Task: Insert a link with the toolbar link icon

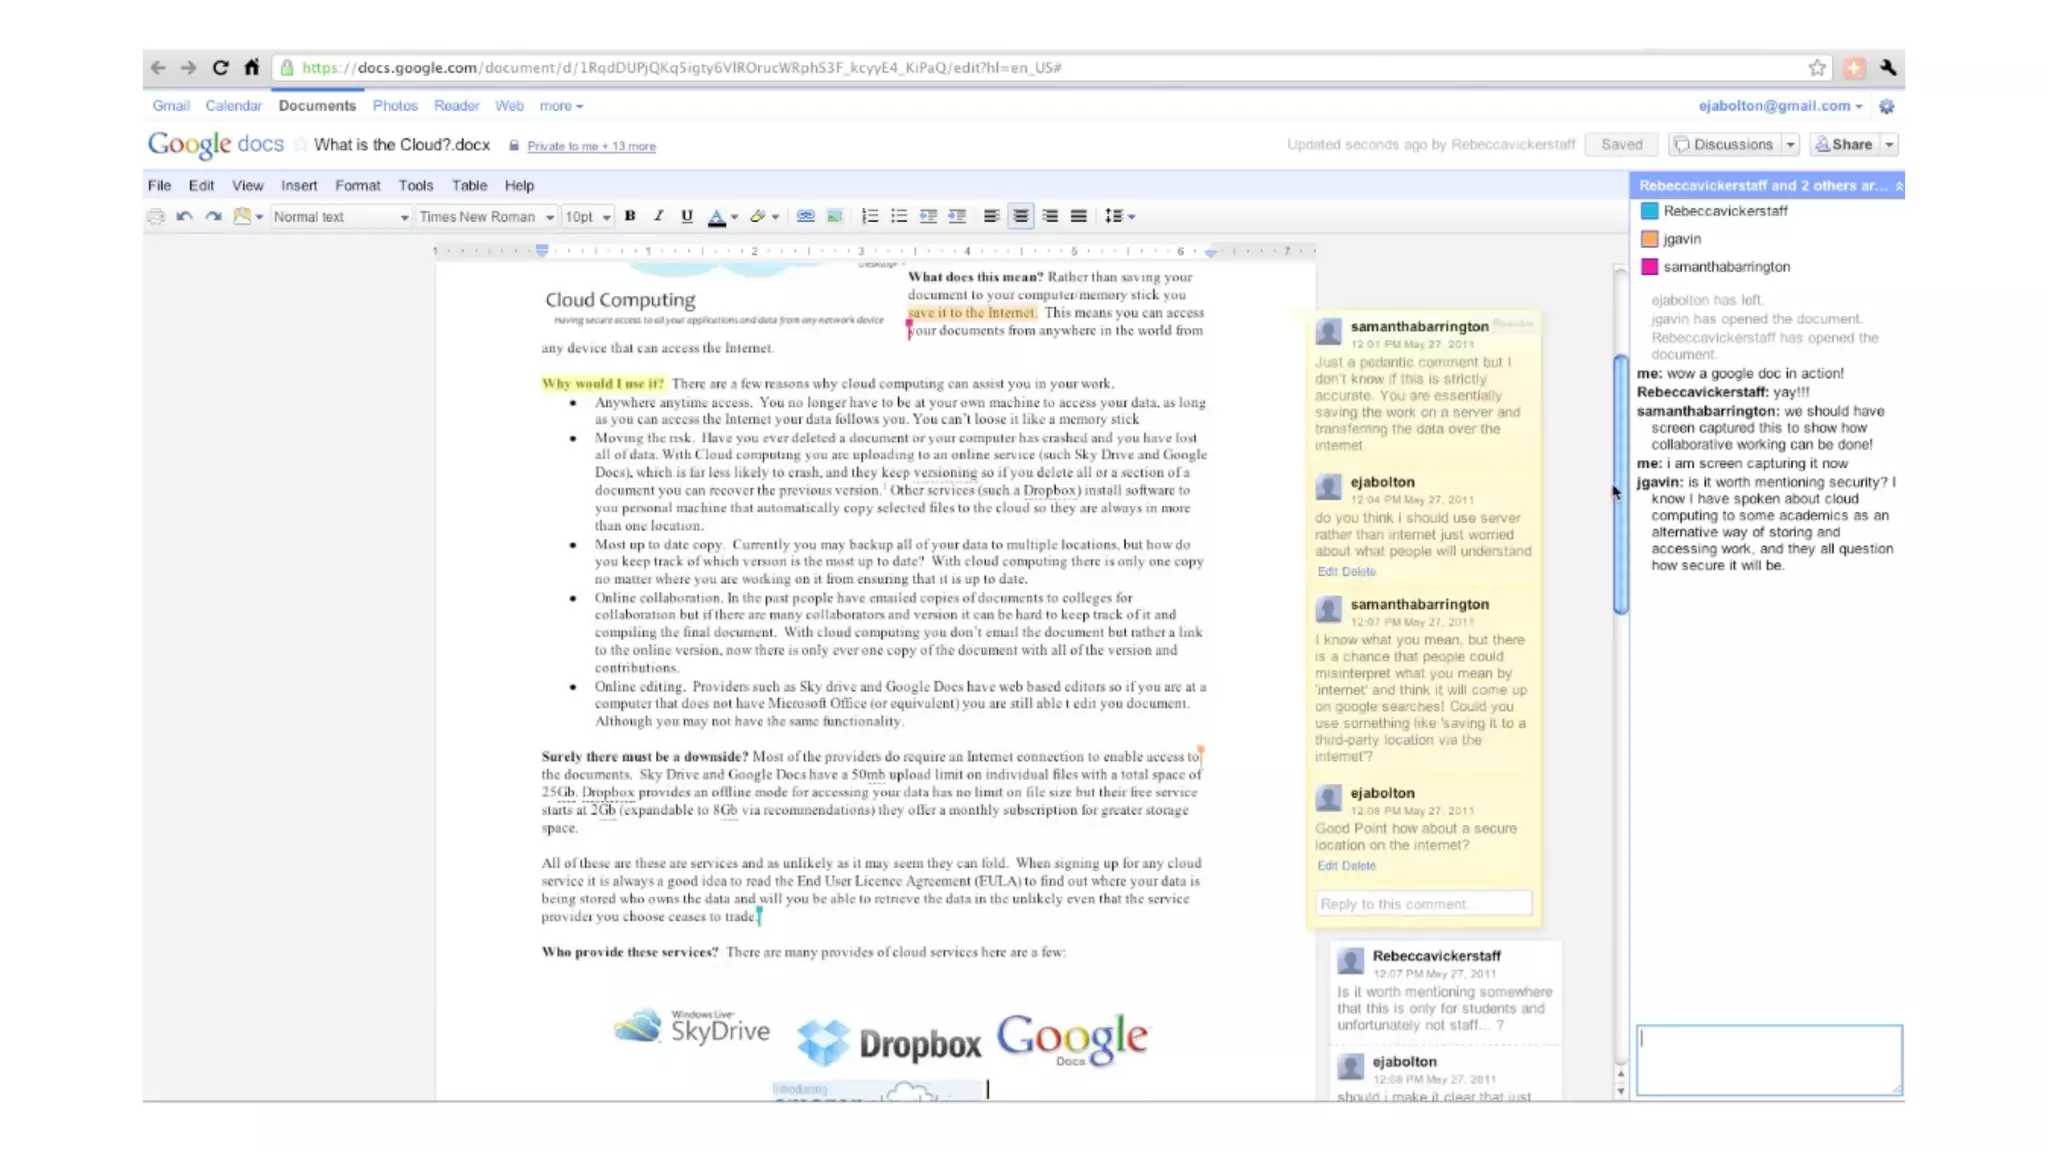Action: coord(805,216)
